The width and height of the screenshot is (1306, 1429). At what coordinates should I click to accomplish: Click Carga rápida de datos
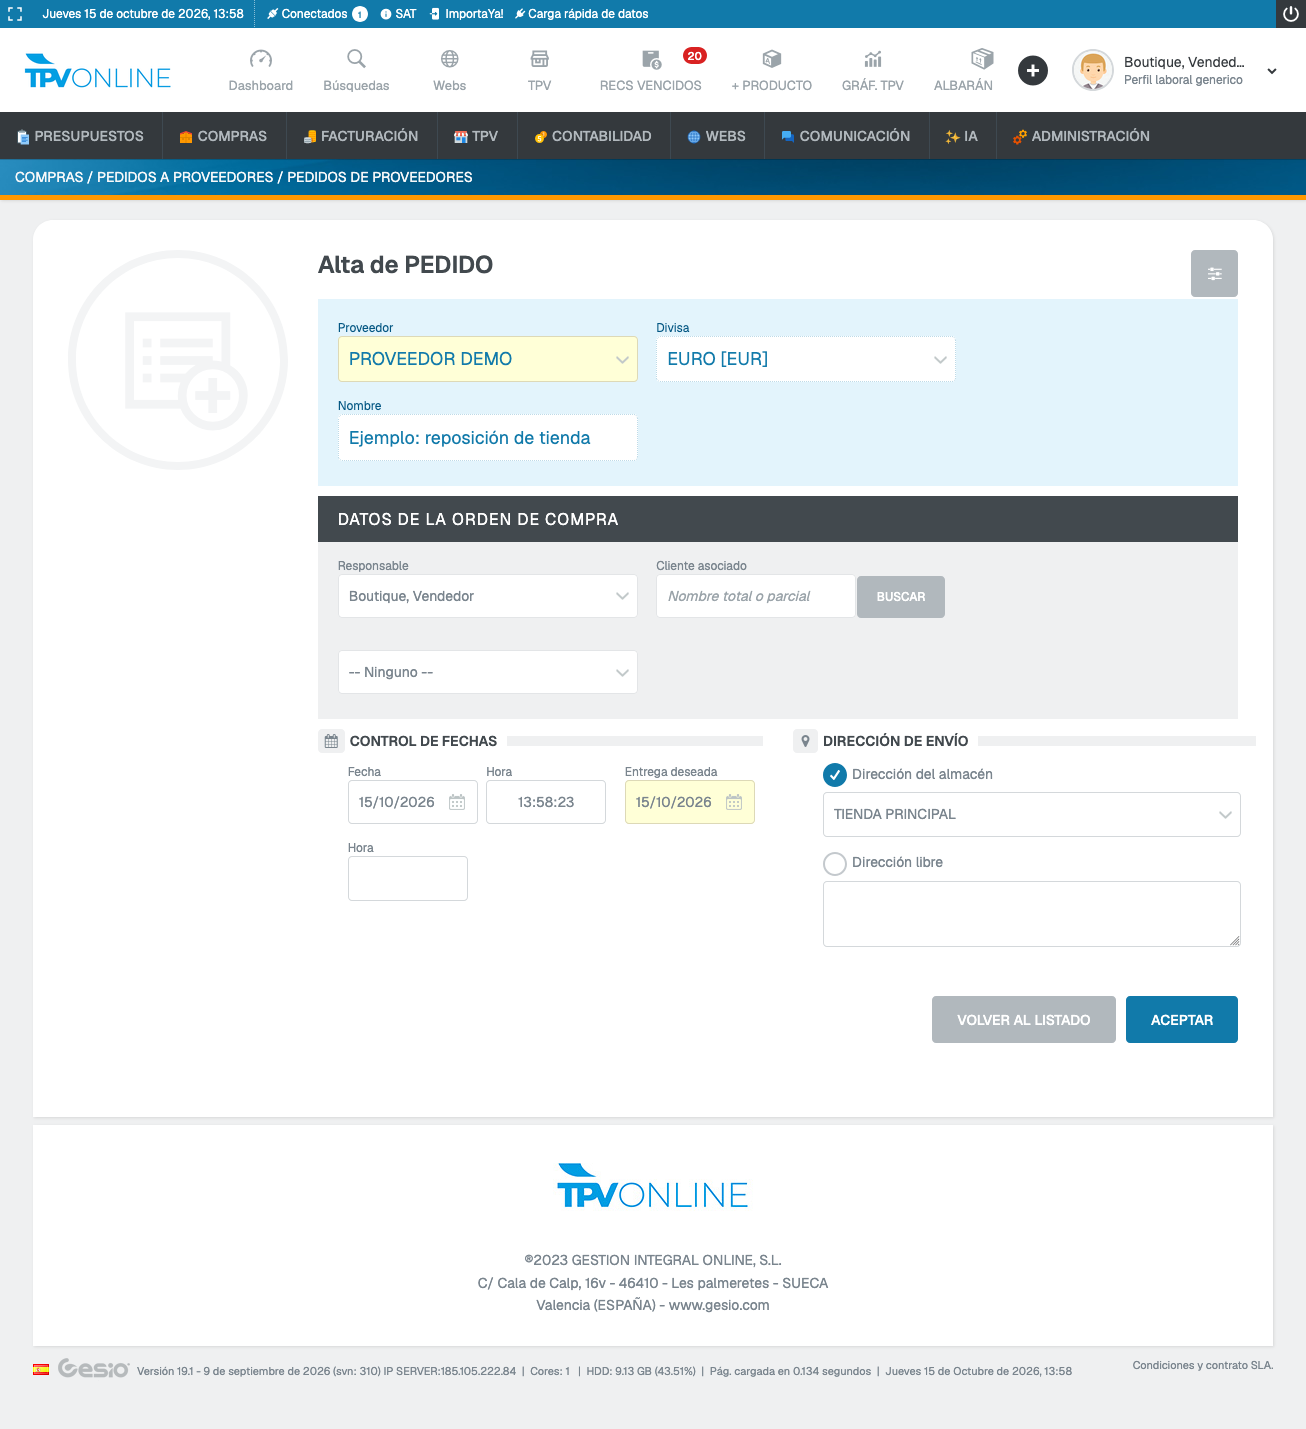(x=581, y=14)
